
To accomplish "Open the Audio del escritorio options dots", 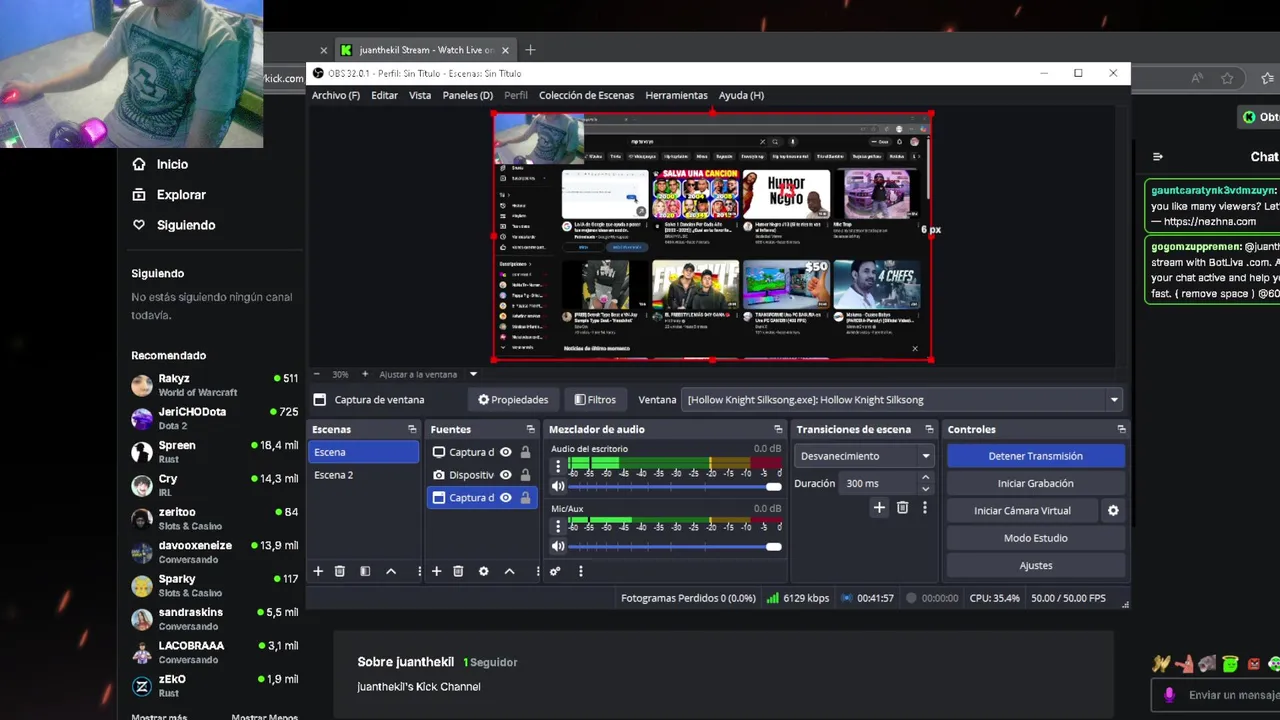I will coord(558,467).
